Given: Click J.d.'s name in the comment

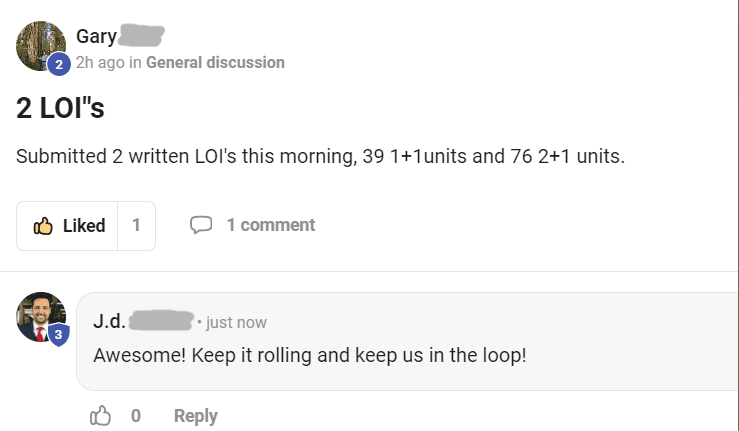Looking at the screenshot, I should (x=109, y=322).
